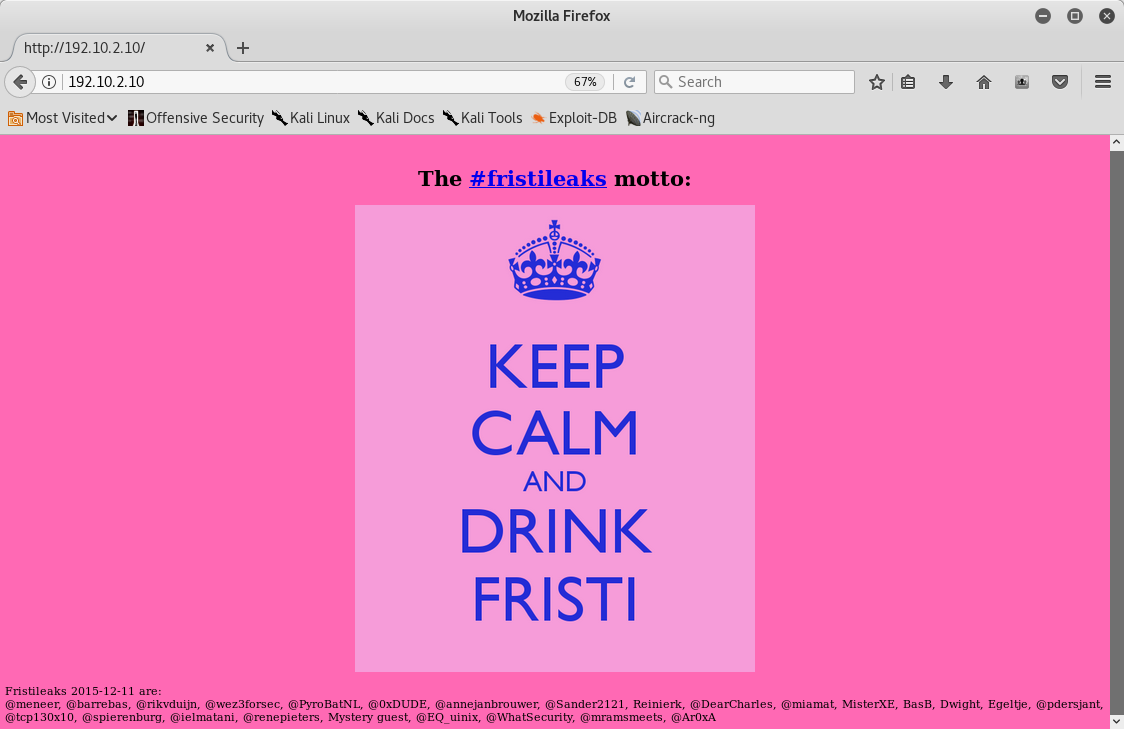Image resolution: width=1124 pixels, height=729 pixels.
Task: Bookmark this page with the star icon
Action: [x=876, y=82]
